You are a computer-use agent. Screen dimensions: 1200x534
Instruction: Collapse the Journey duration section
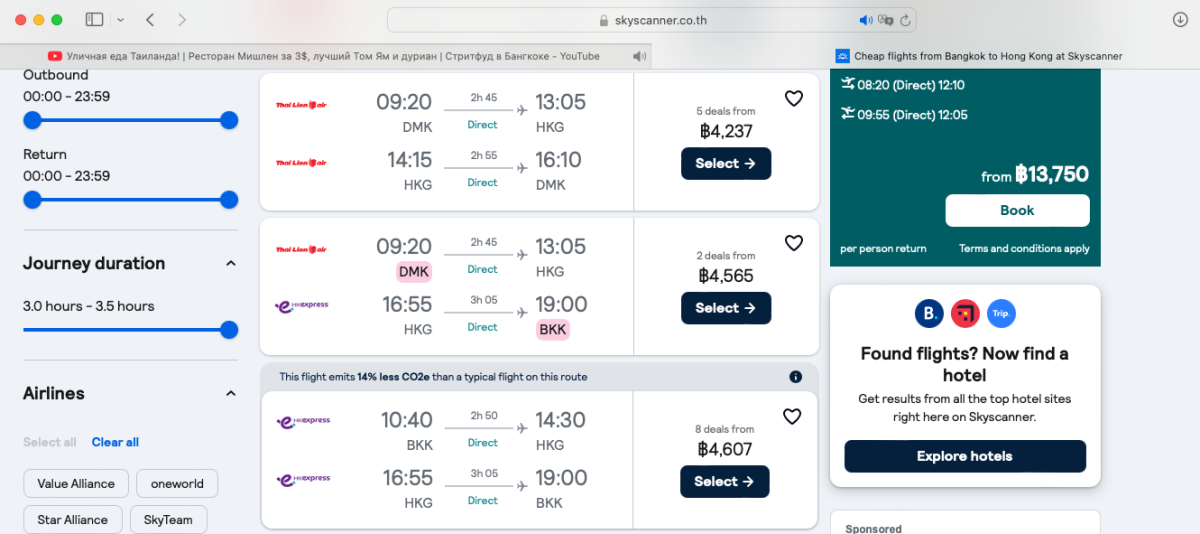[x=230, y=264]
